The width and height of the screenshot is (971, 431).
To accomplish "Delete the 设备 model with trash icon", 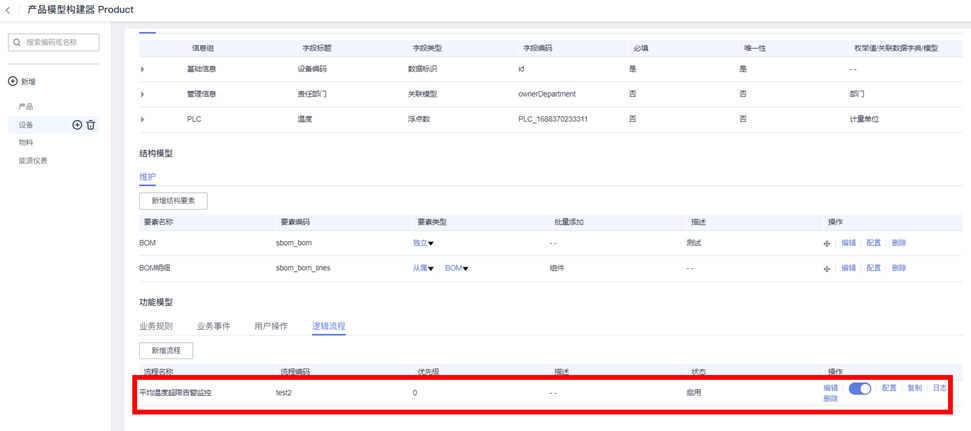I will (90, 125).
